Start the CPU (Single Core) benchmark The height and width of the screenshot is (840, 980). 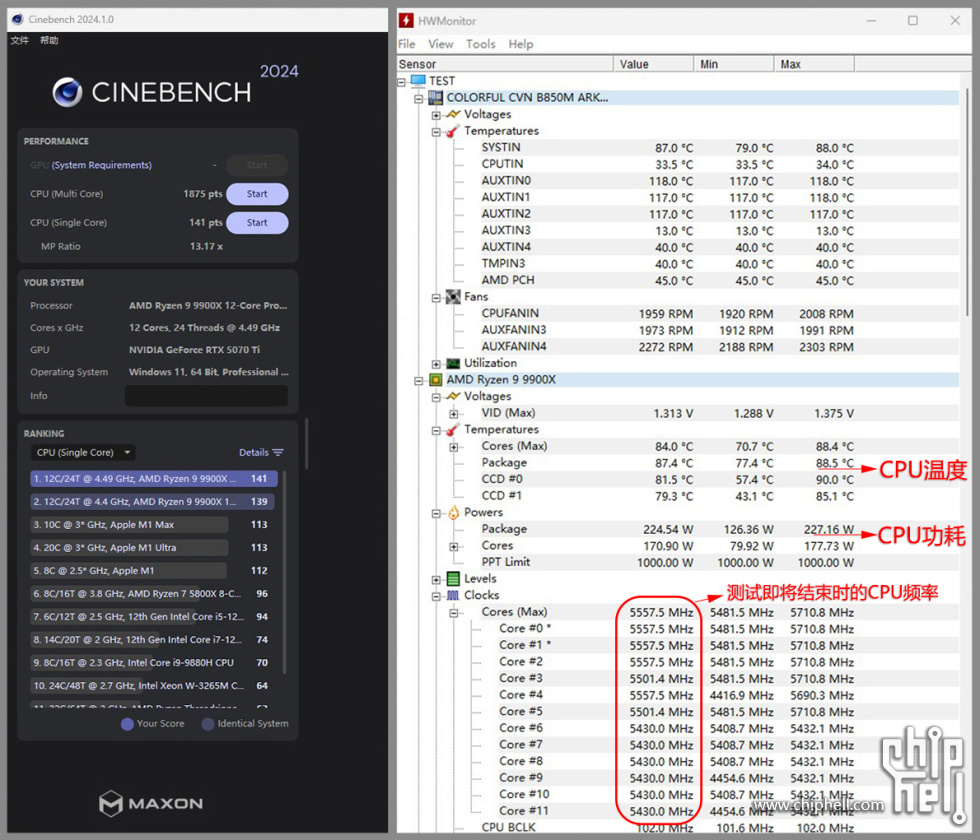click(257, 223)
